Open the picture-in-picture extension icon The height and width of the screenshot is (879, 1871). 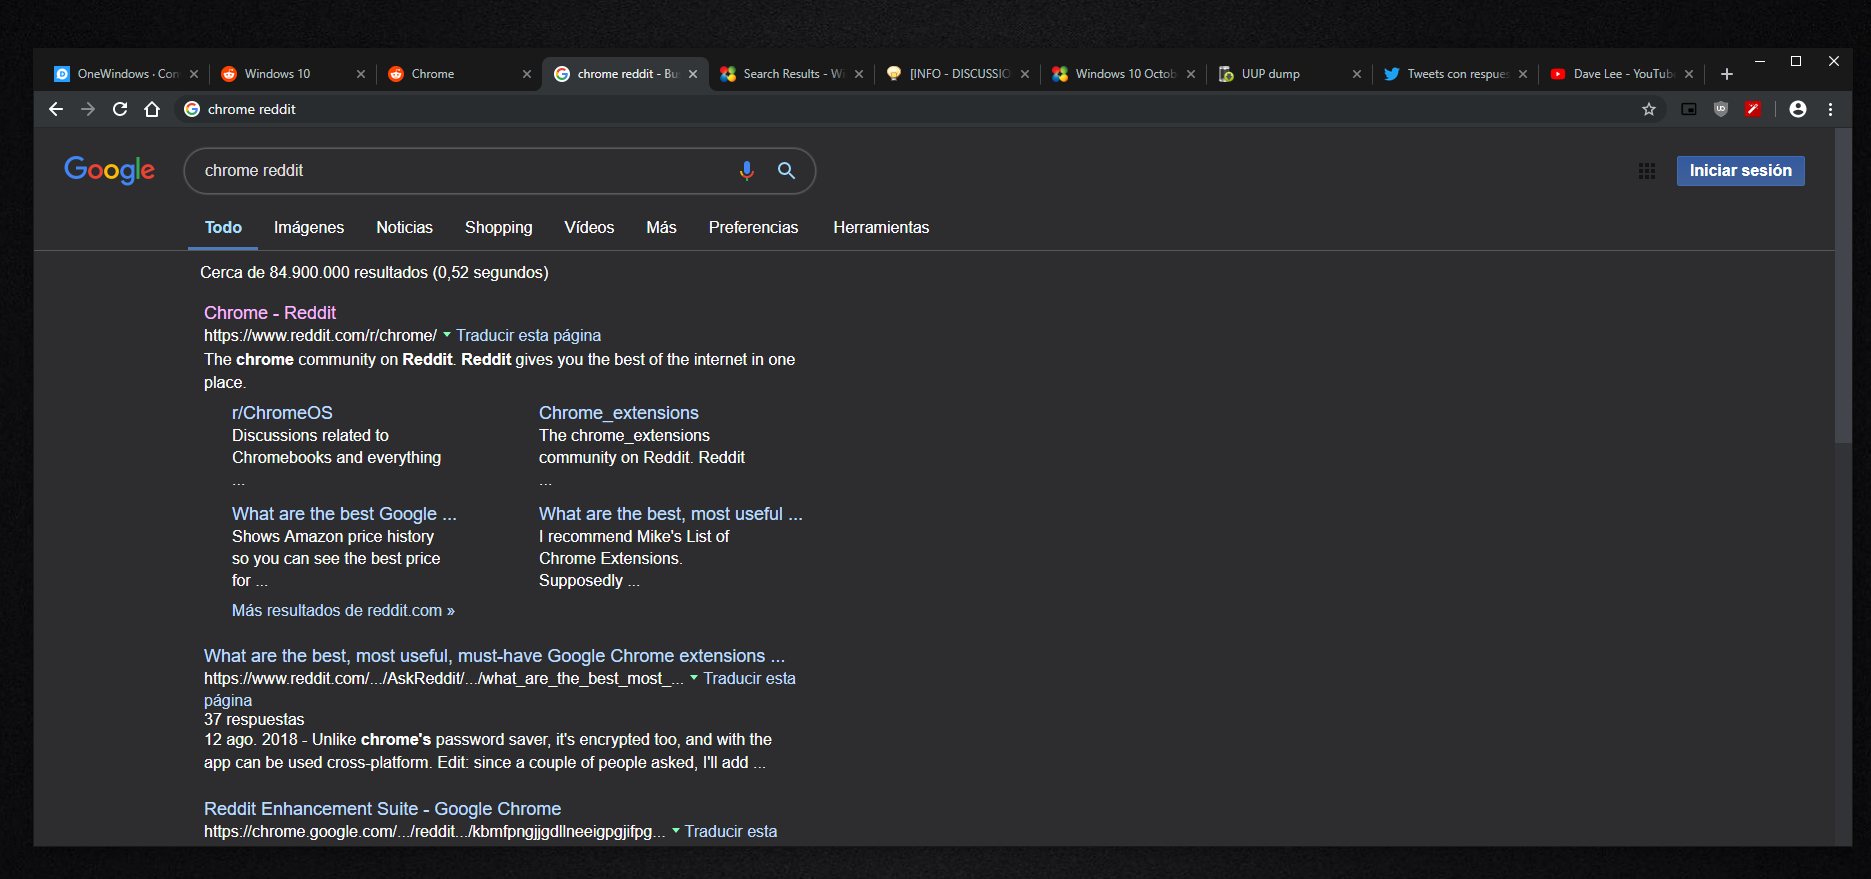tap(1689, 109)
